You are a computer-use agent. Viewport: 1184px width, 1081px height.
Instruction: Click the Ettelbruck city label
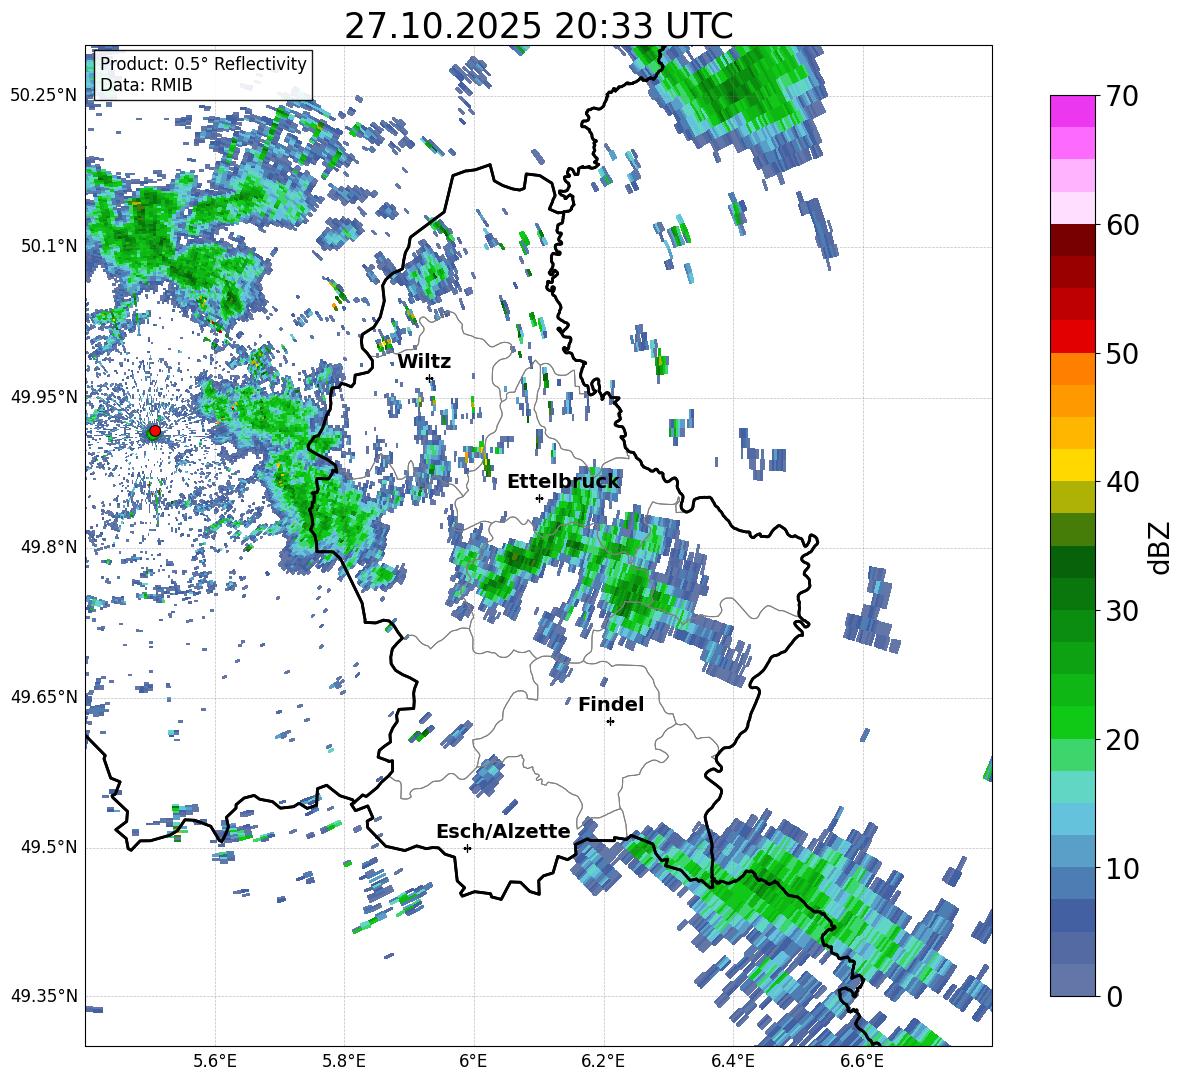click(563, 482)
